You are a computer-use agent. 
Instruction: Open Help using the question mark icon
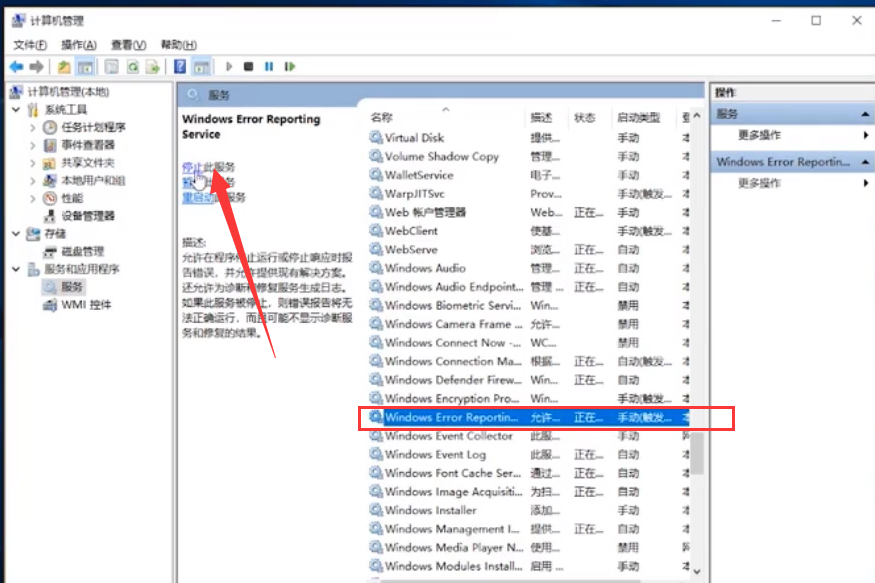point(179,66)
